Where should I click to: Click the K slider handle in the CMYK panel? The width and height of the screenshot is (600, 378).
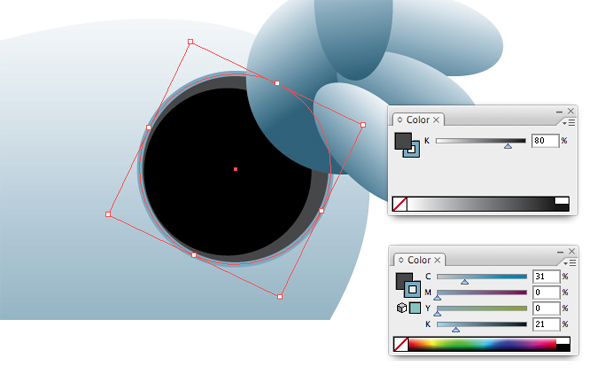click(456, 329)
